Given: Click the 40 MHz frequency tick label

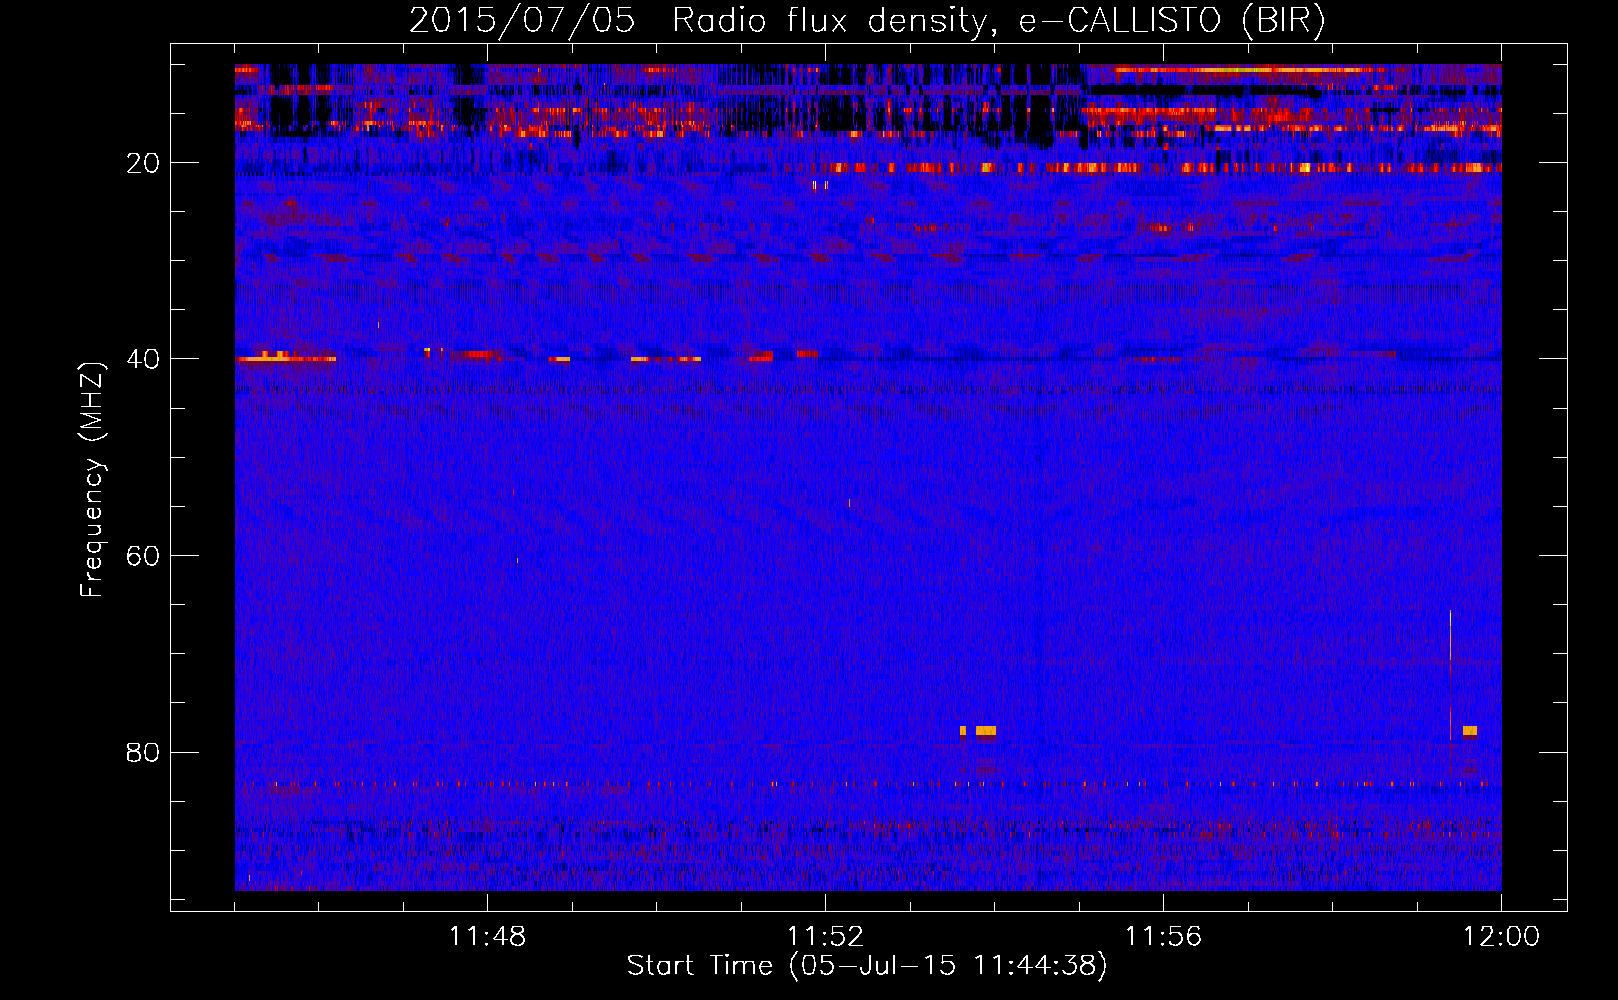Looking at the screenshot, I should click(143, 359).
